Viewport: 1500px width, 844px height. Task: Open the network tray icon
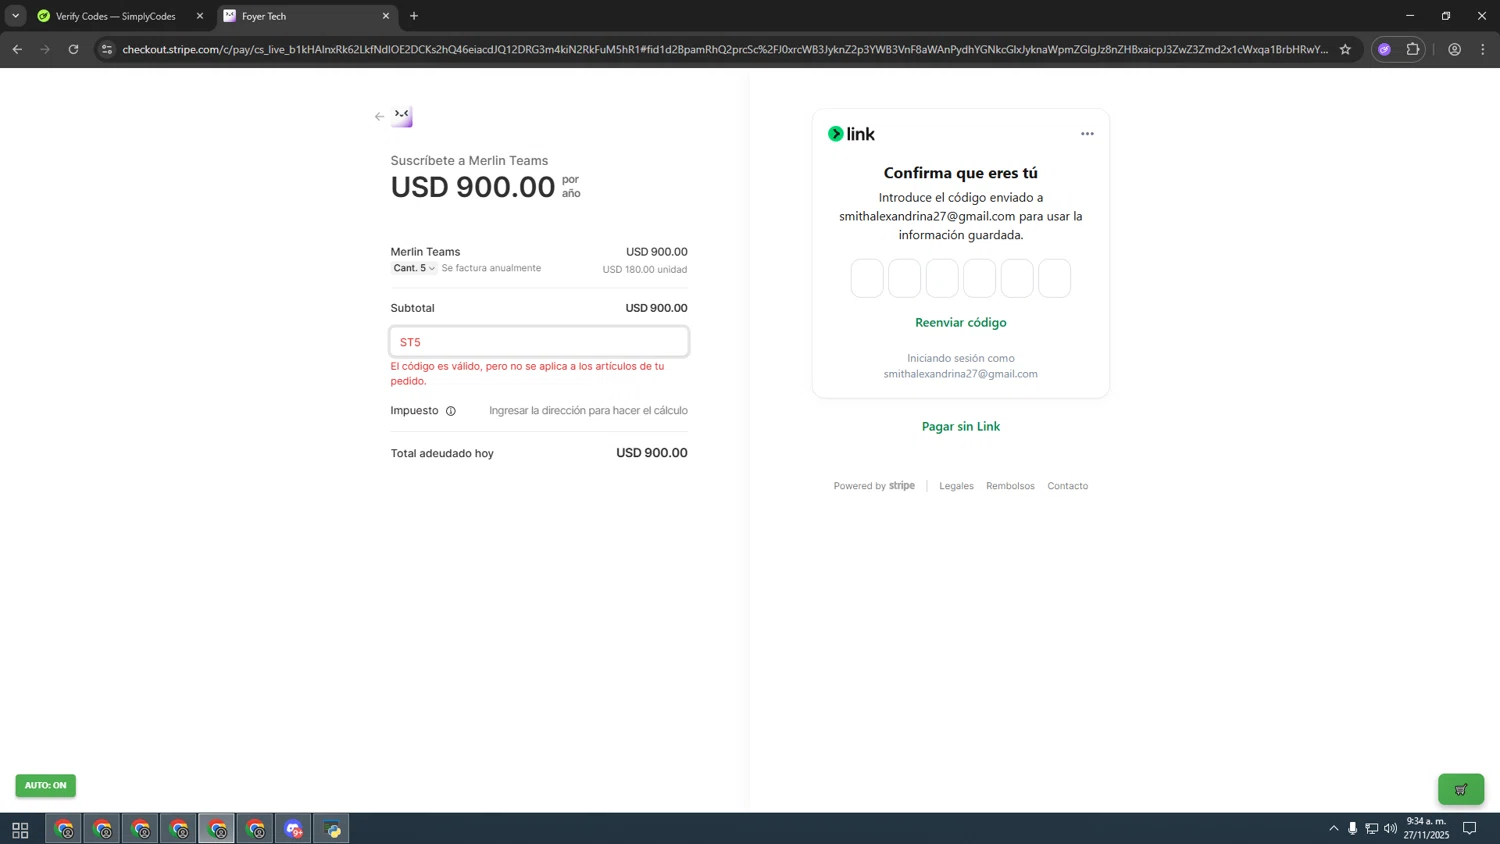[1371, 829]
